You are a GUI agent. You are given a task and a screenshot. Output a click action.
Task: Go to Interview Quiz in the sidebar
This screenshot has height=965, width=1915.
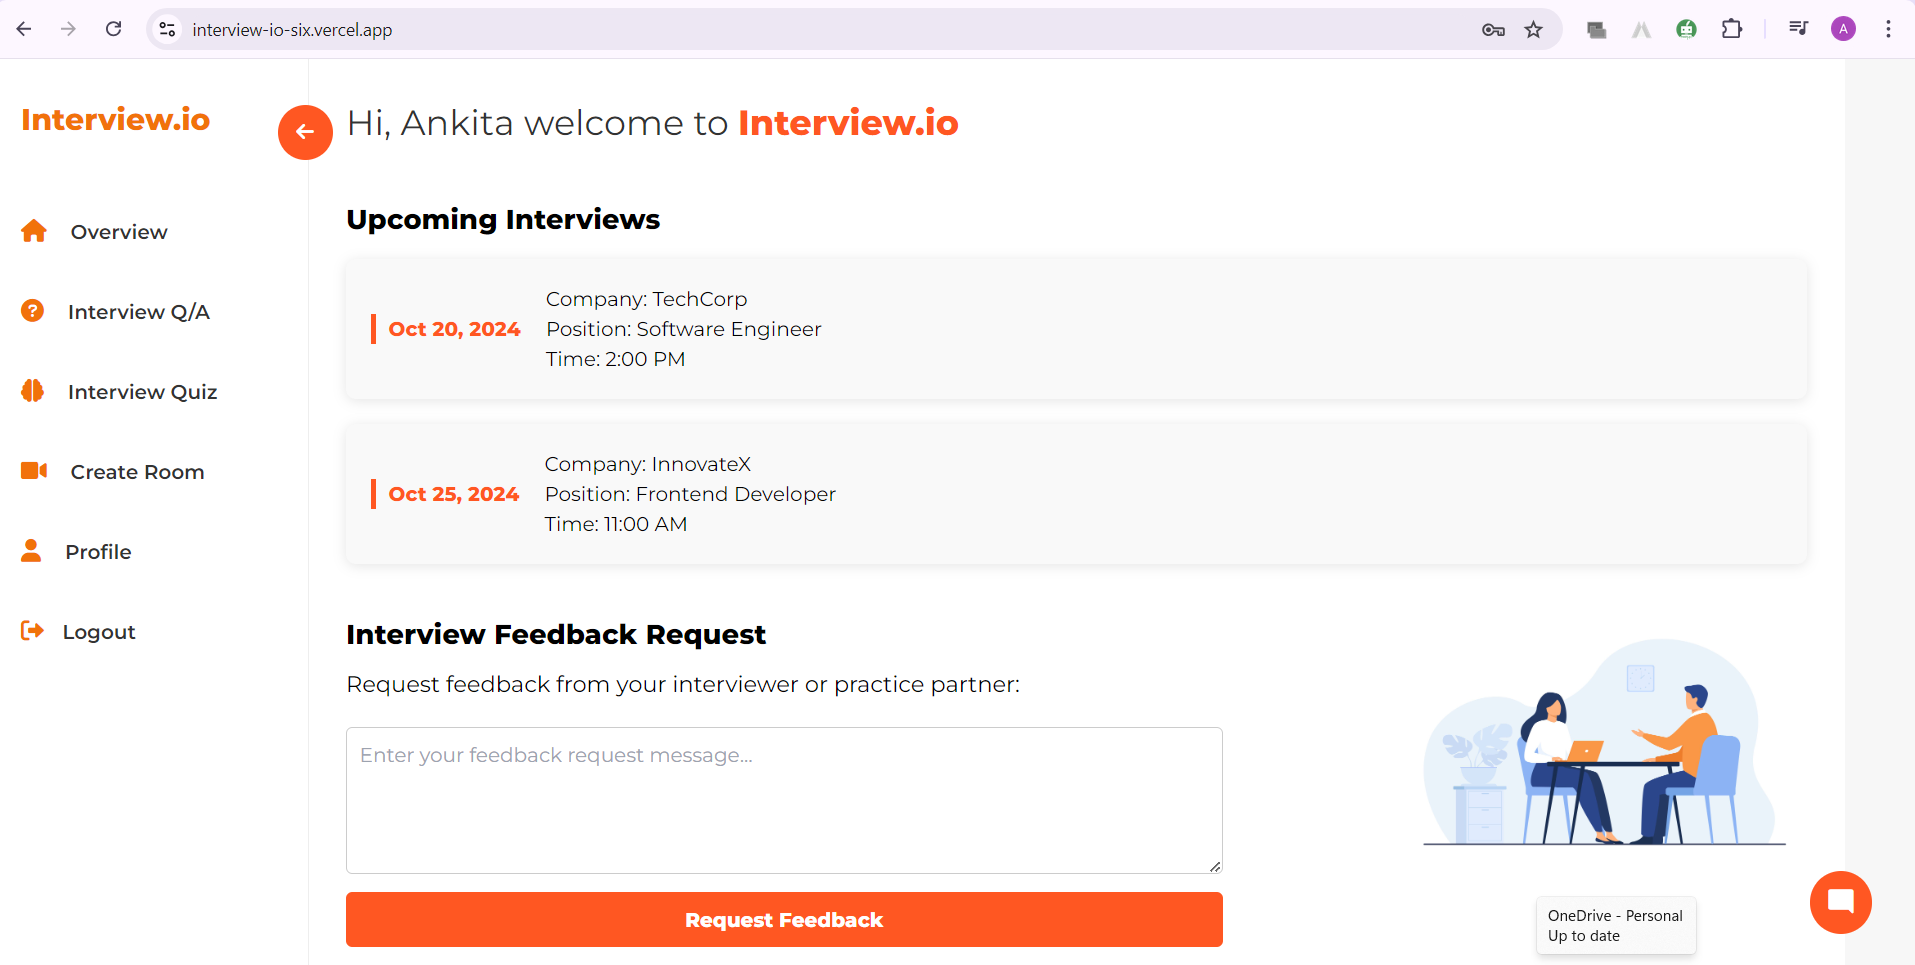(x=142, y=392)
